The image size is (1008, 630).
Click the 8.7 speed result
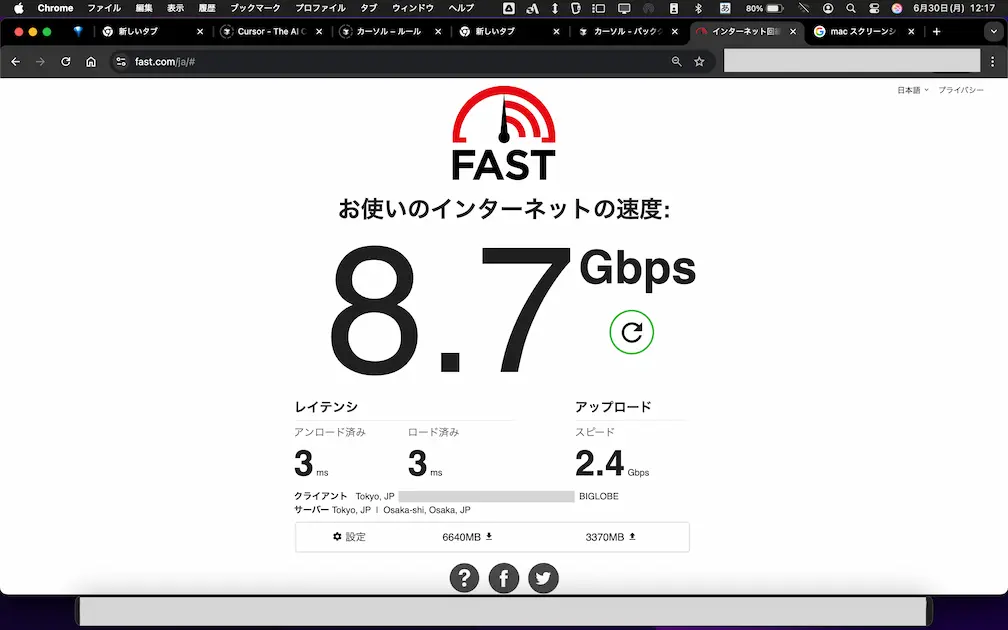(x=450, y=309)
